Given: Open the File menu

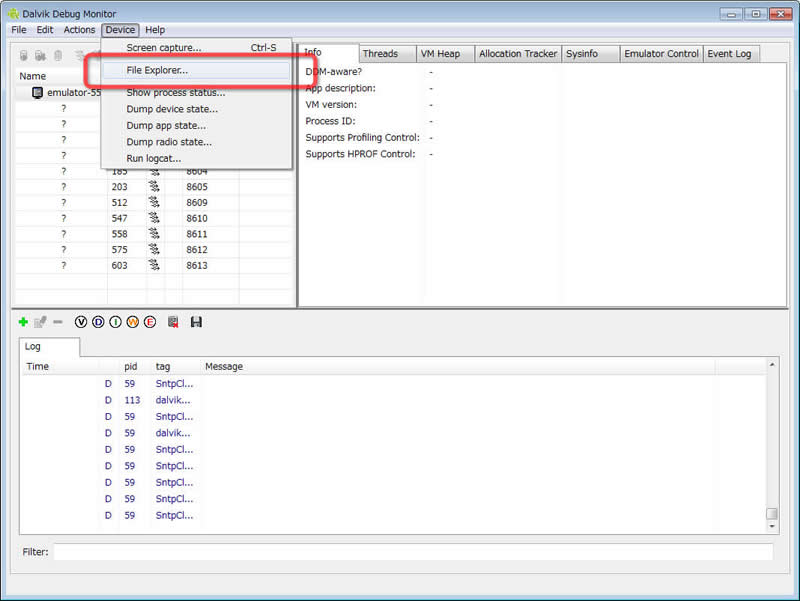Looking at the screenshot, I should (19, 30).
